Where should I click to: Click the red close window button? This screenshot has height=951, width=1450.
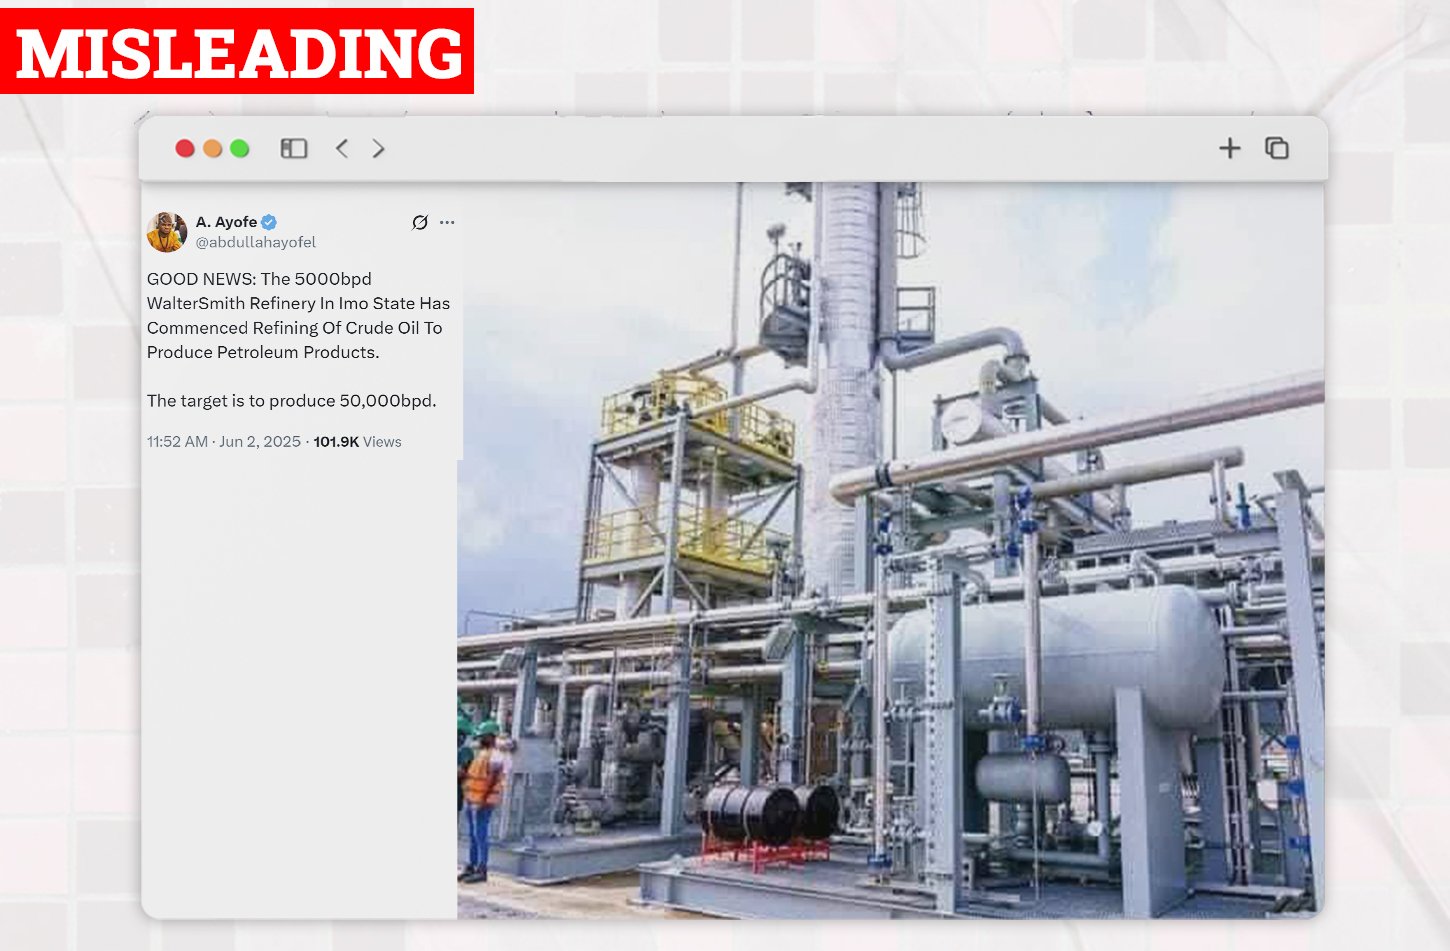(x=185, y=149)
